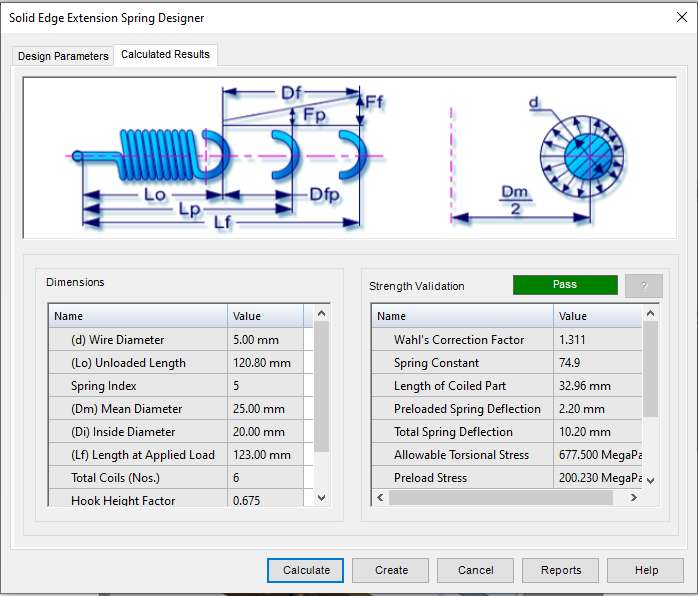
Task: Click the question mark button beside Pass
Action: pyautogui.click(x=644, y=286)
